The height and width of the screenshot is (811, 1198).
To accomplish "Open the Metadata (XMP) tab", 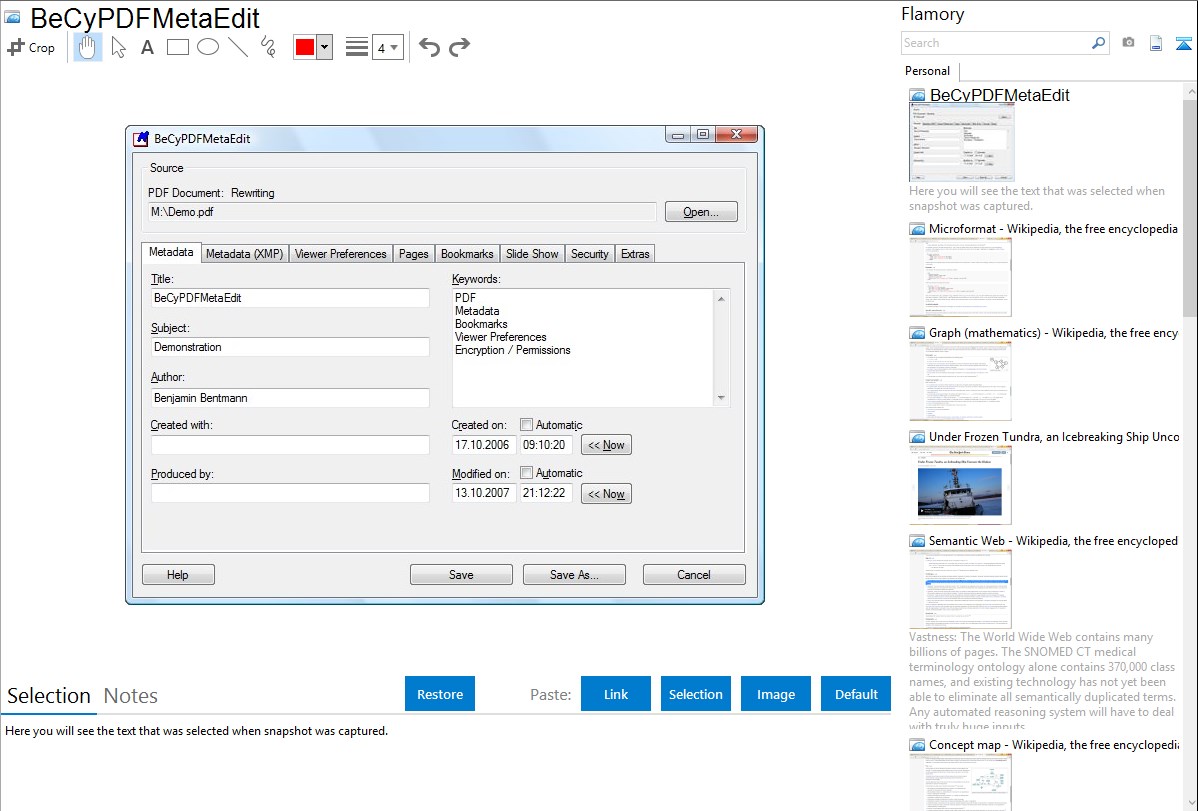I will (x=244, y=254).
